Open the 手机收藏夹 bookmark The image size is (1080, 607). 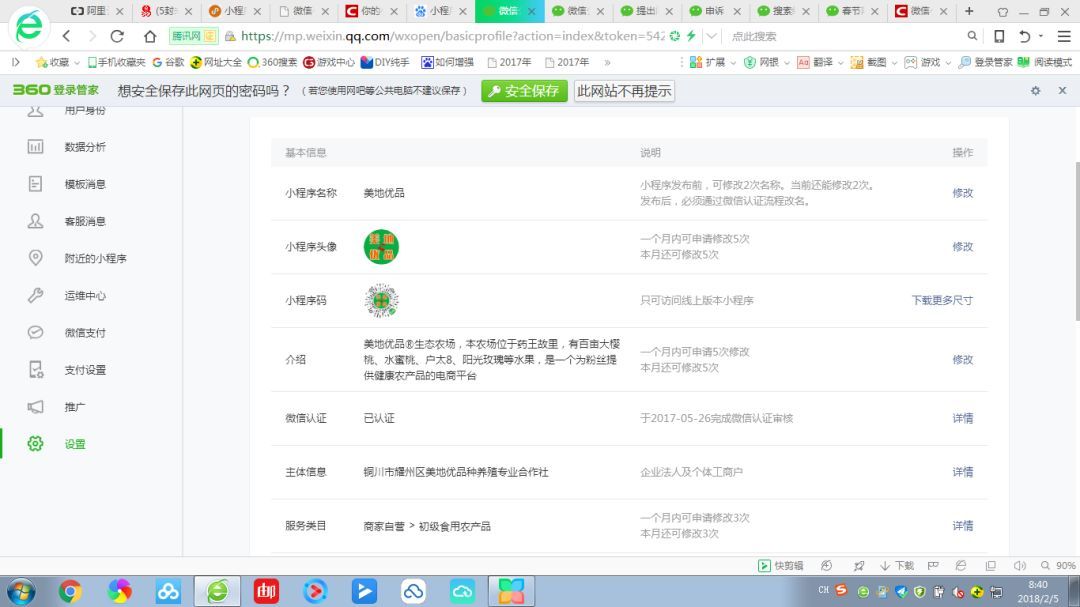(x=116, y=62)
